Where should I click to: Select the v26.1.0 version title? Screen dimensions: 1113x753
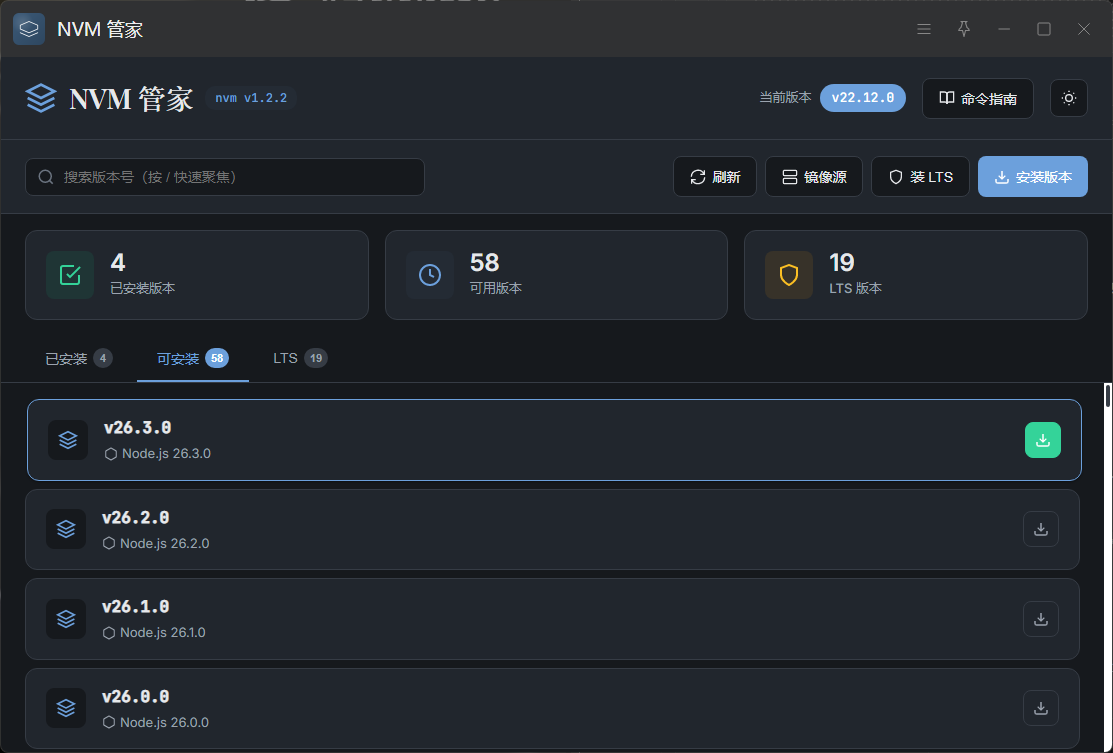click(136, 607)
